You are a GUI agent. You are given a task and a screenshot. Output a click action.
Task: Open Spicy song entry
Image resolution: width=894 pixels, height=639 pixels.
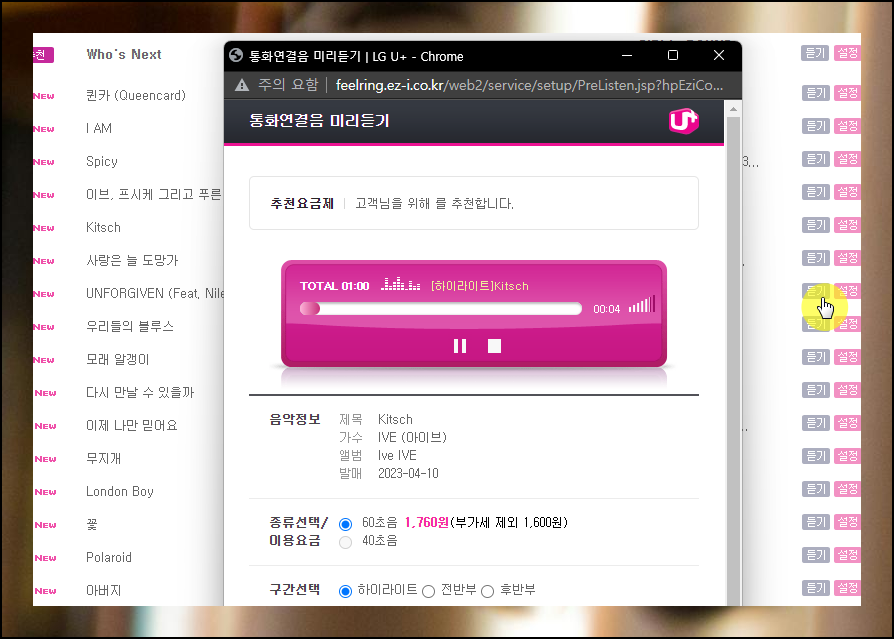click(x=101, y=161)
